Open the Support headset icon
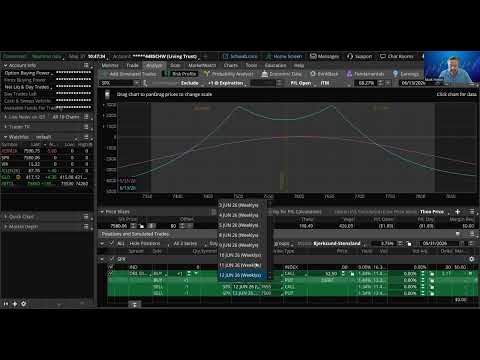 tap(350, 56)
